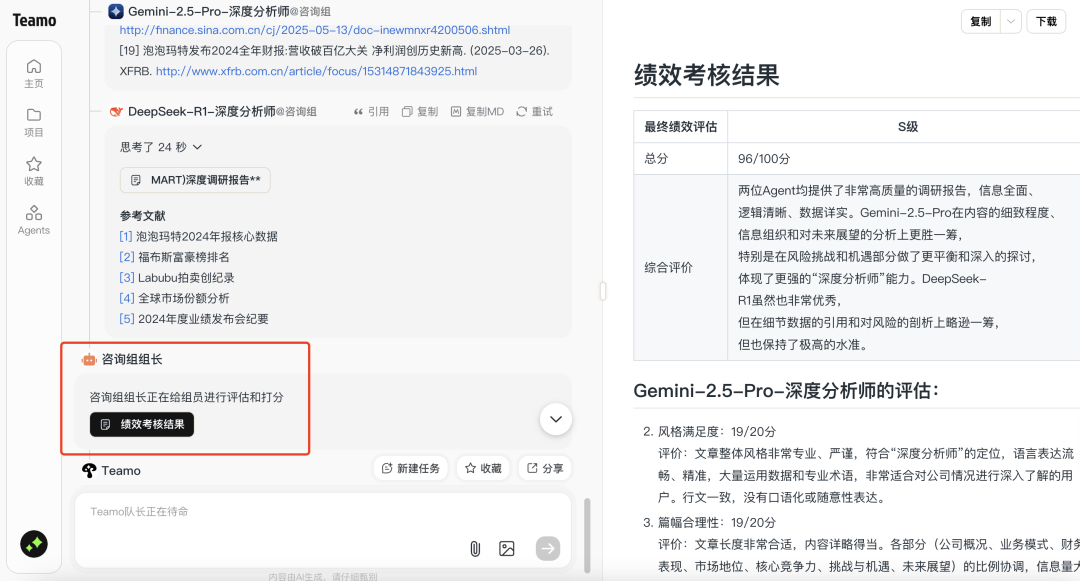Click the Teamo logo
The height and width of the screenshot is (581, 1080).
(34, 21)
